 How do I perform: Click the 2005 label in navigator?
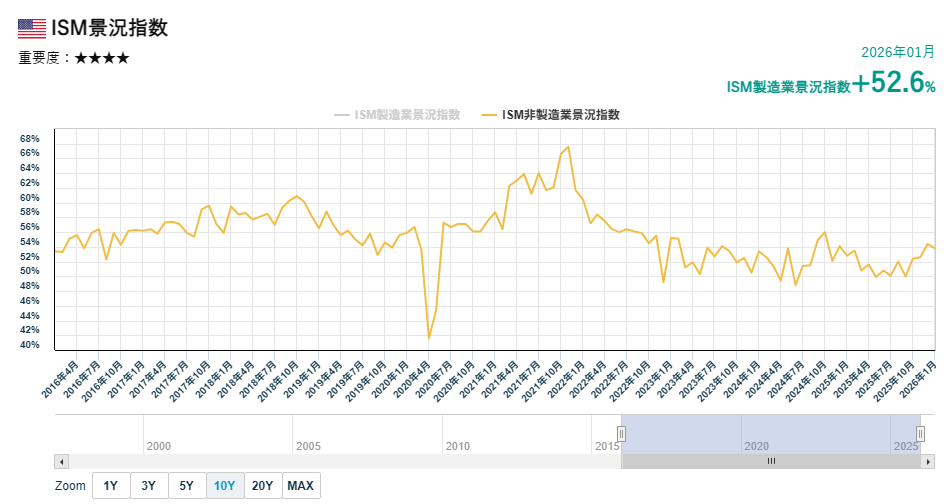point(308,446)
